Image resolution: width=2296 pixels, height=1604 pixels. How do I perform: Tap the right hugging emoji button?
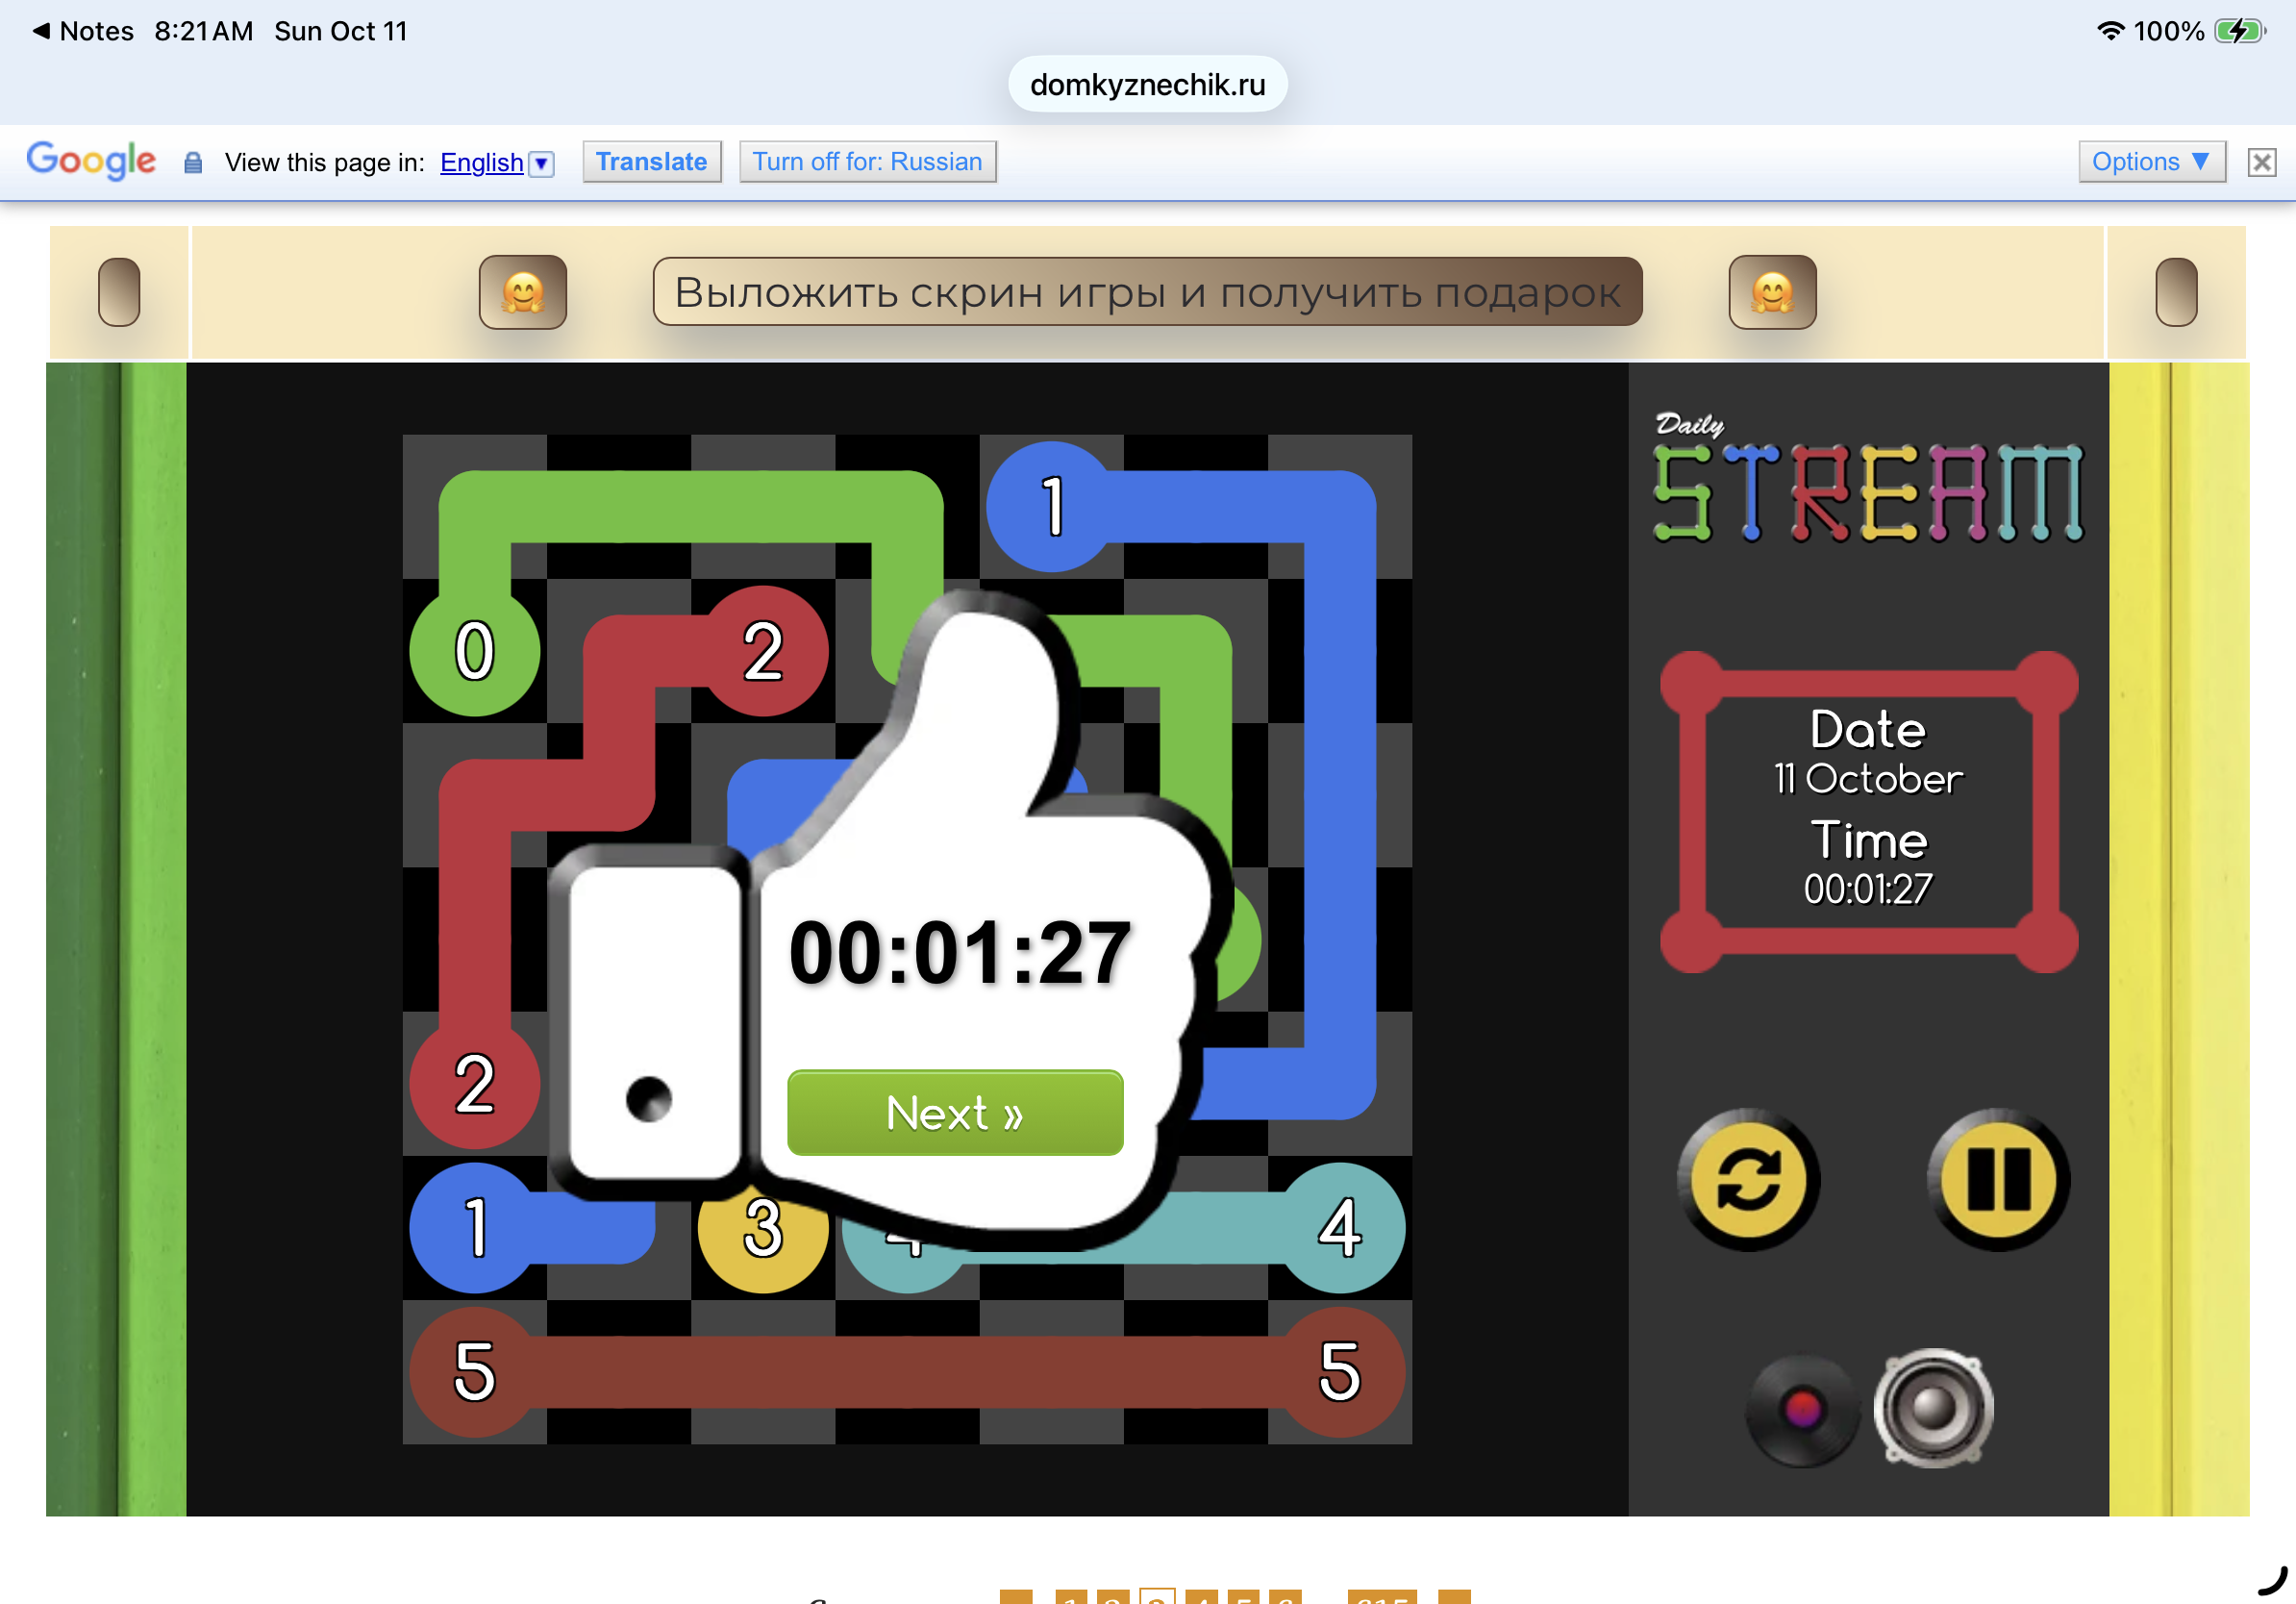point(1772,292)
